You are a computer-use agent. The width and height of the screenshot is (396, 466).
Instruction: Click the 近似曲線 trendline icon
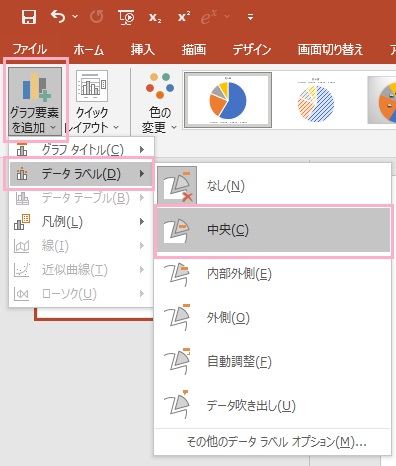pyautogui.click(x=22, y=270)
